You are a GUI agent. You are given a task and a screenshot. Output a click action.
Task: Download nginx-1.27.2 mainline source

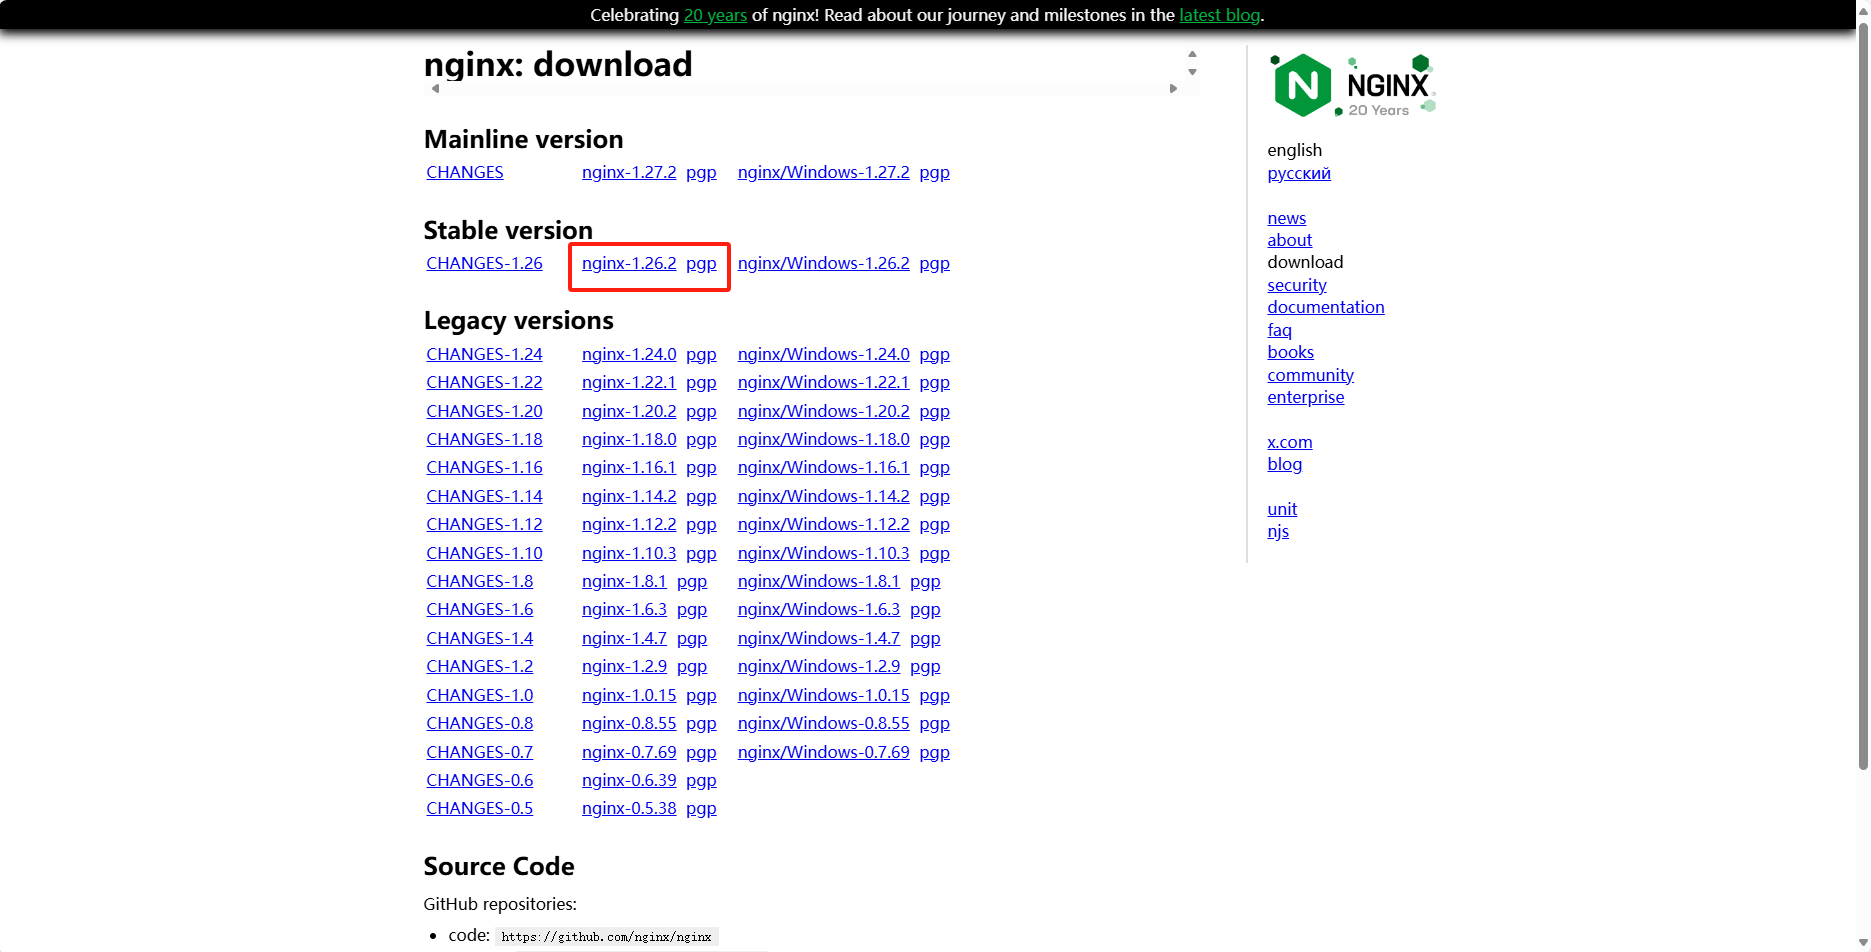click(629, 172)
